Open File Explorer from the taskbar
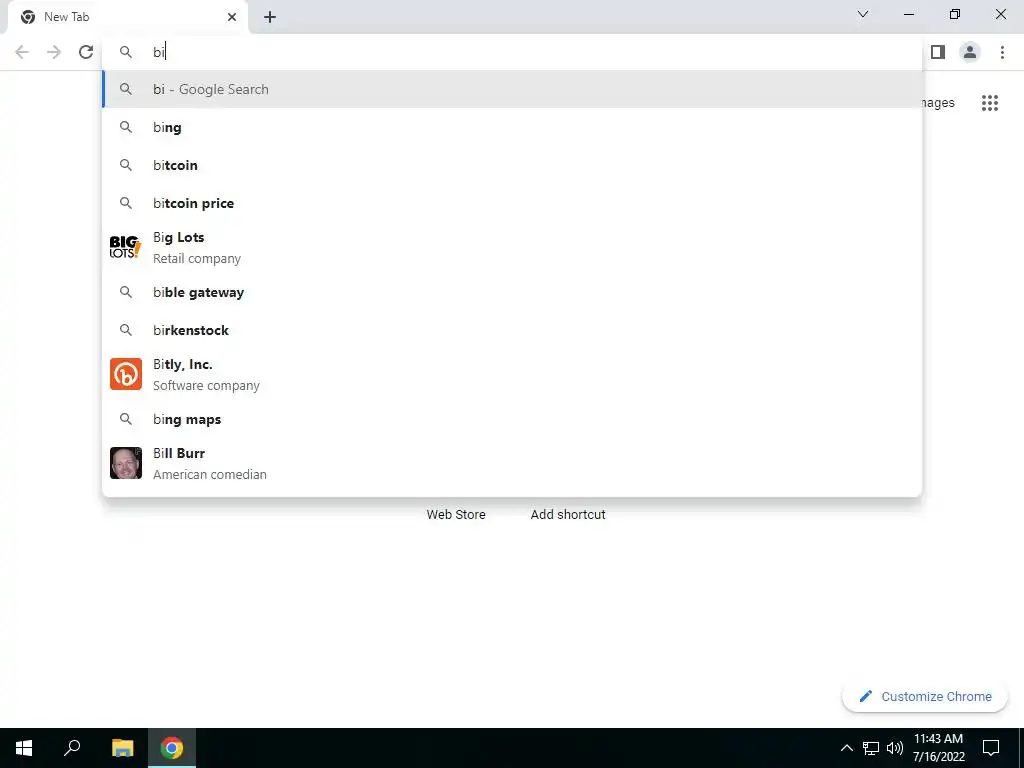The height and width of the screenshot is (768, 1024). pos(122,748)
